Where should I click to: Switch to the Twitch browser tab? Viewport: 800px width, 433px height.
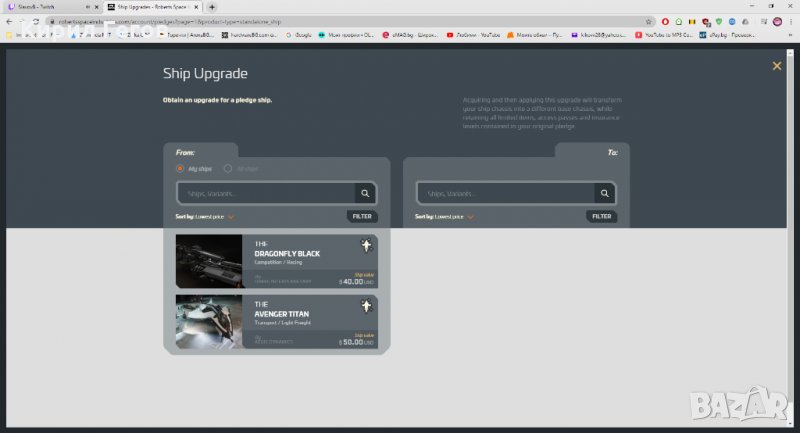[45, 6]
